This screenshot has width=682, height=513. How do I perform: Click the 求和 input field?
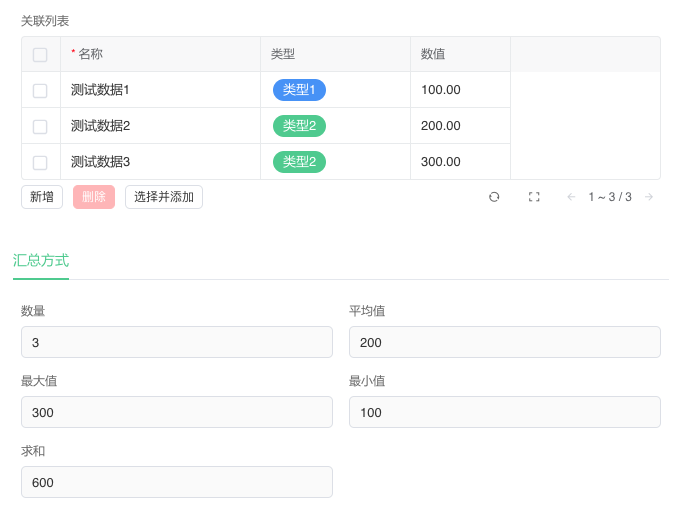[177, 482]
